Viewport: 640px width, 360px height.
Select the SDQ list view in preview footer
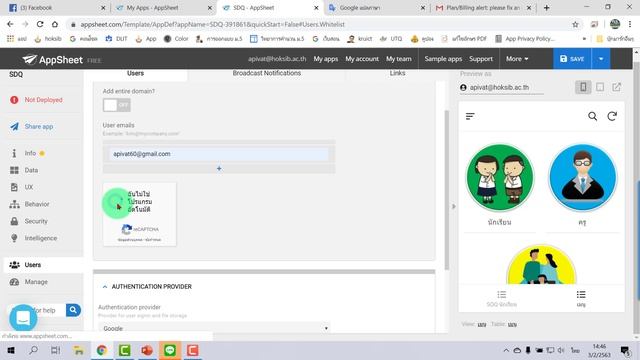click(x=502, y=299)
